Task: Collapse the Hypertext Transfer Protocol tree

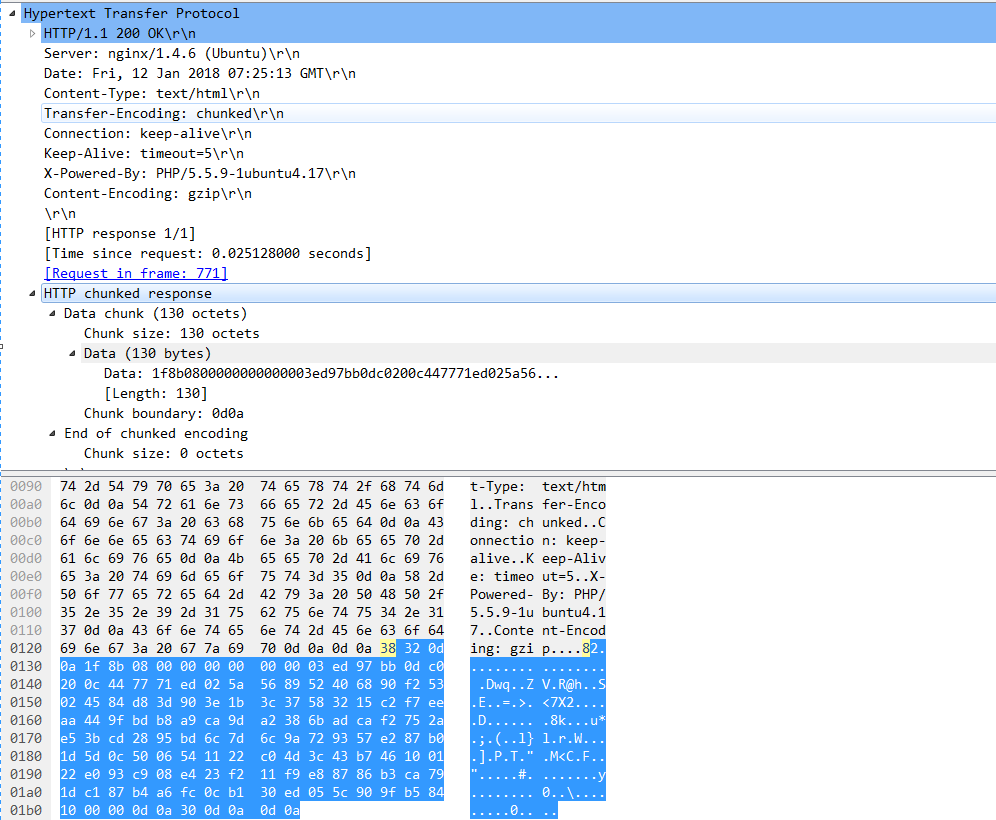Action: tap(11, 13)
